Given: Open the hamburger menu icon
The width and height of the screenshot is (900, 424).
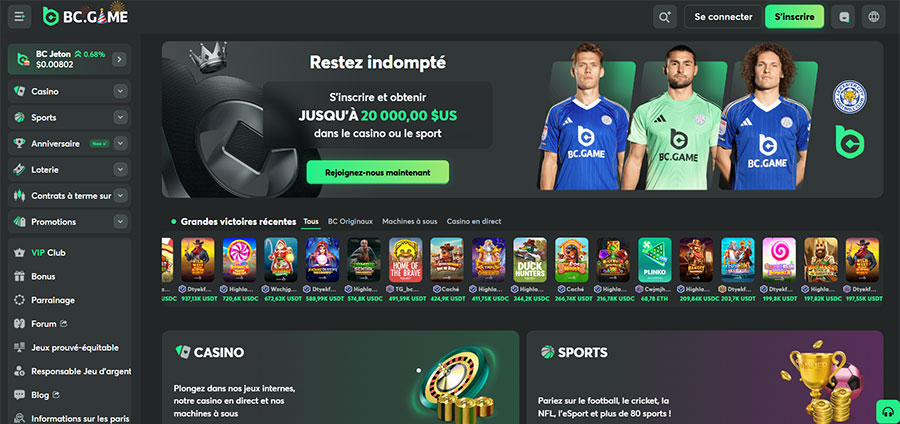Looking at the screenshot, I should pos(19,17).
